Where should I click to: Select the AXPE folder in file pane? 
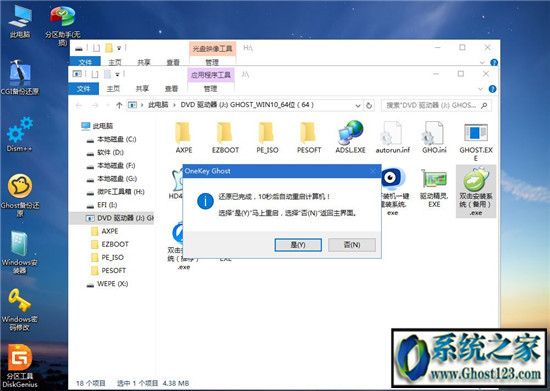click(x=183, y=137)
